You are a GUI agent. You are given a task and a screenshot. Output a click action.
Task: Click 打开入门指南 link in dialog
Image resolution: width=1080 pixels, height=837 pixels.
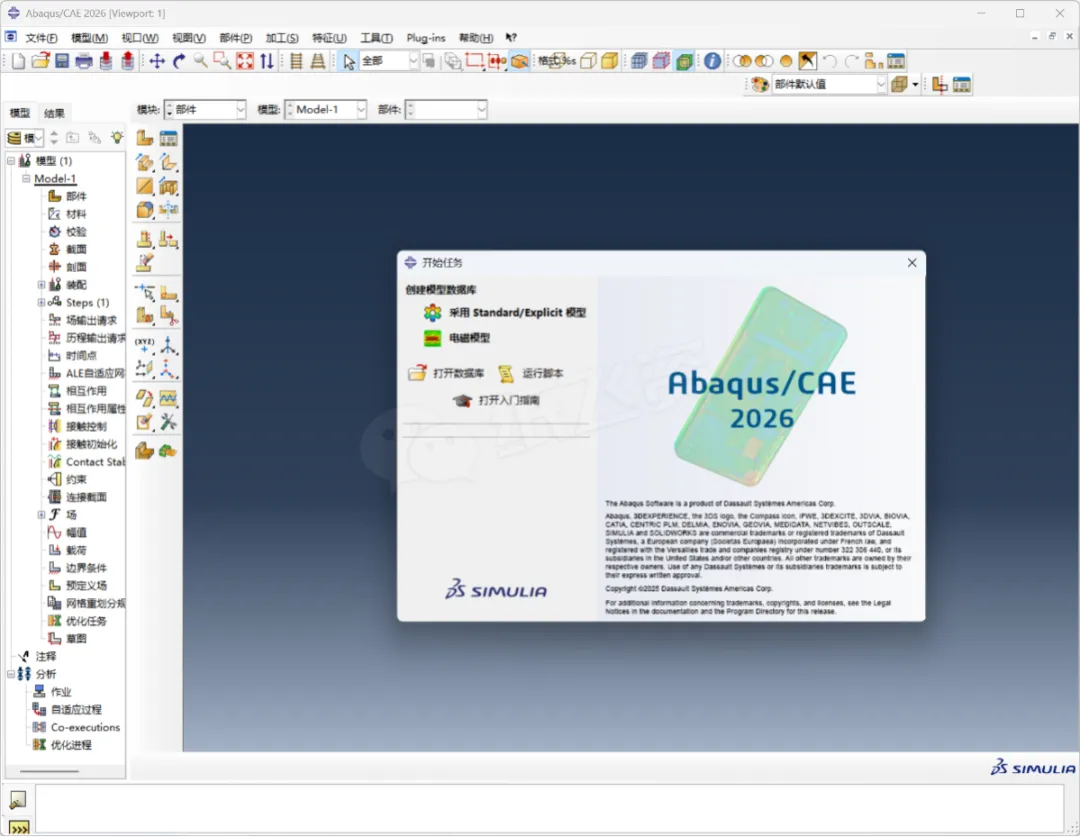[x=496, y=400]
